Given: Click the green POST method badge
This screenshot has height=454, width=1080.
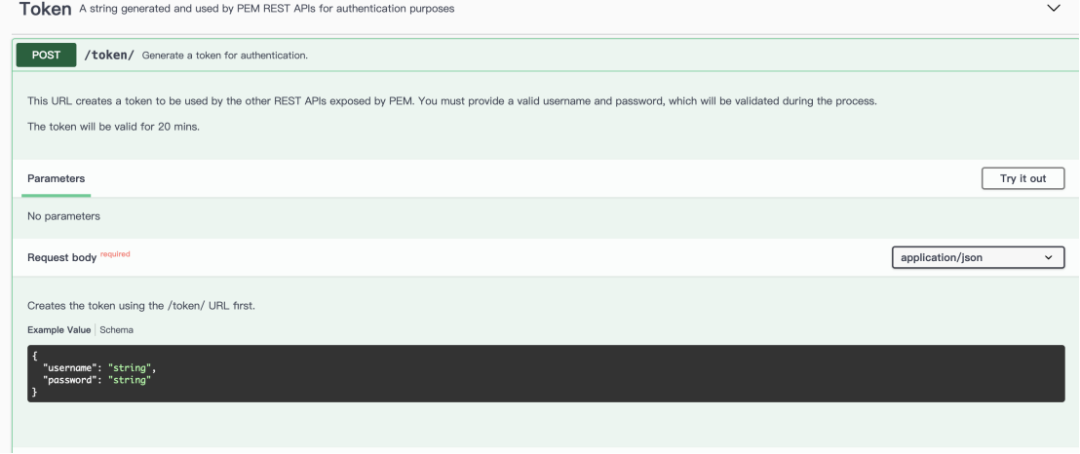Looking at the screenshot, I should coord(46,55).
